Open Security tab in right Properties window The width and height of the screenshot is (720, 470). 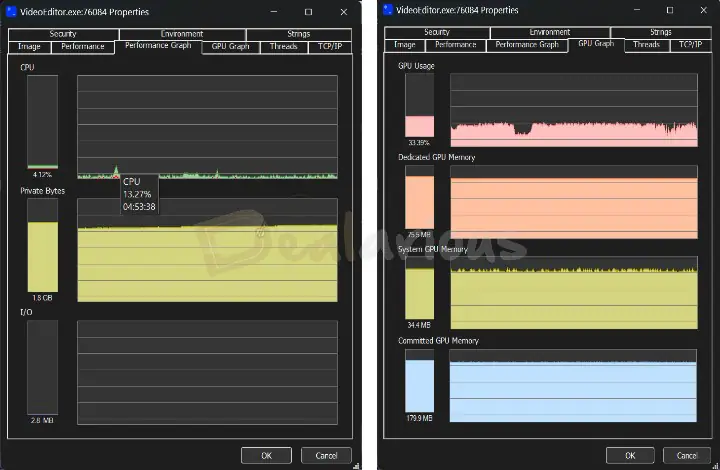pyautogui.click(x=437, y=32)
